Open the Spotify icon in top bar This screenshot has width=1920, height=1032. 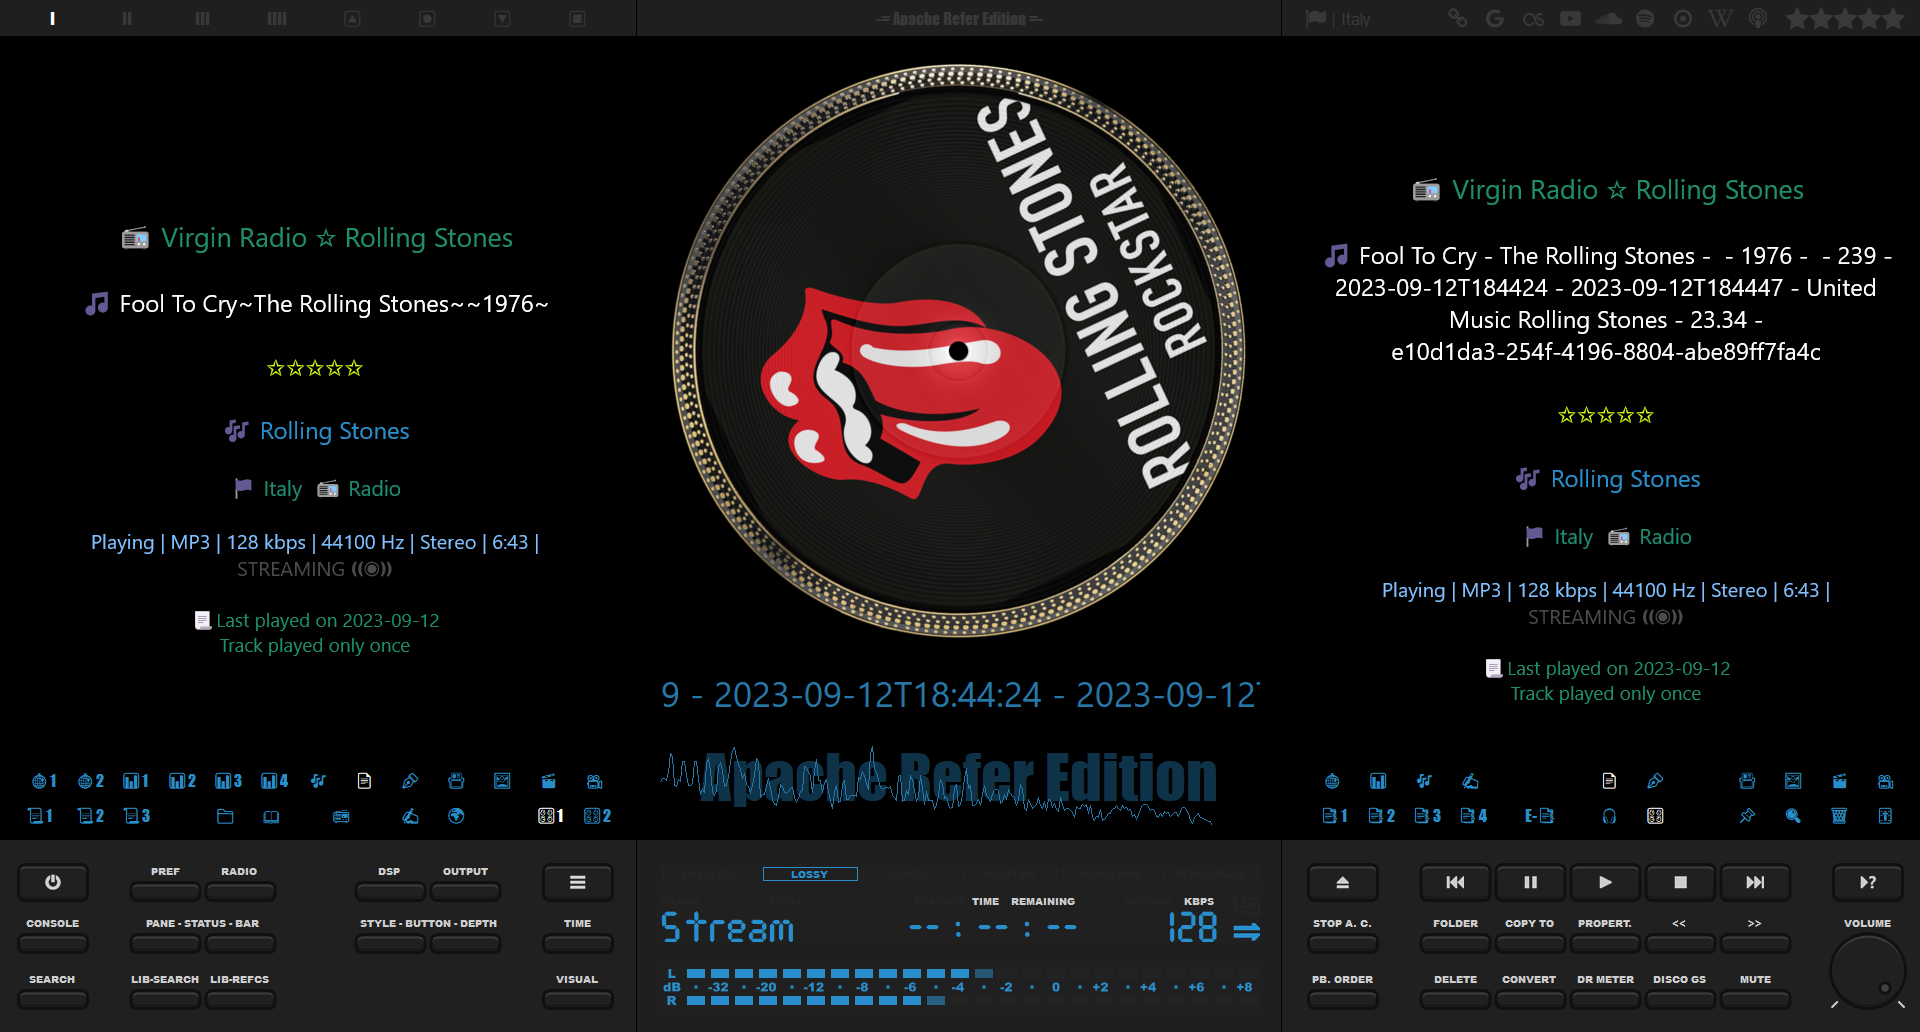pos(1645,18)
